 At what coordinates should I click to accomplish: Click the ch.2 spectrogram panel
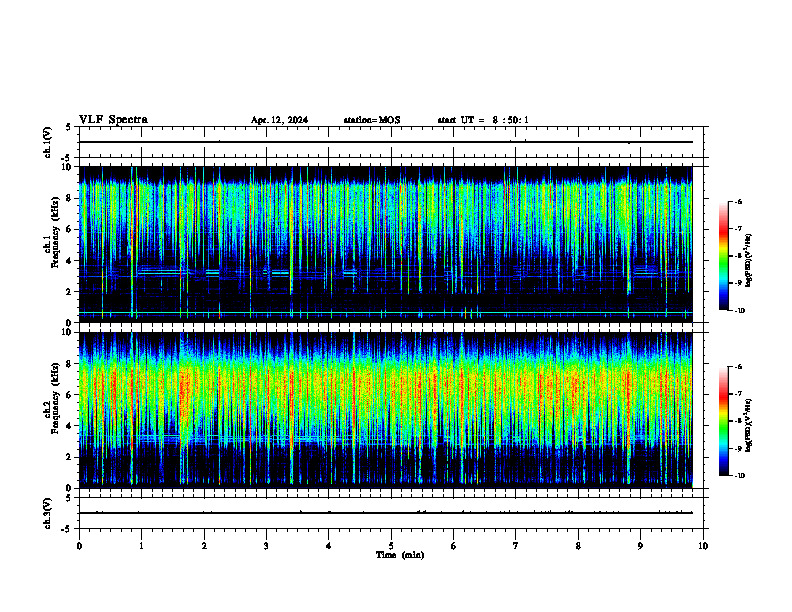[x=385, y=410]
